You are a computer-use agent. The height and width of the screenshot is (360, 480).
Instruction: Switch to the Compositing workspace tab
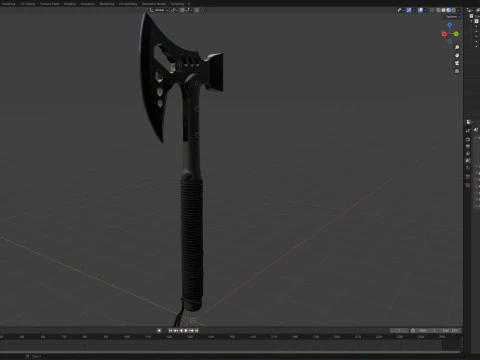click(128, 4)
